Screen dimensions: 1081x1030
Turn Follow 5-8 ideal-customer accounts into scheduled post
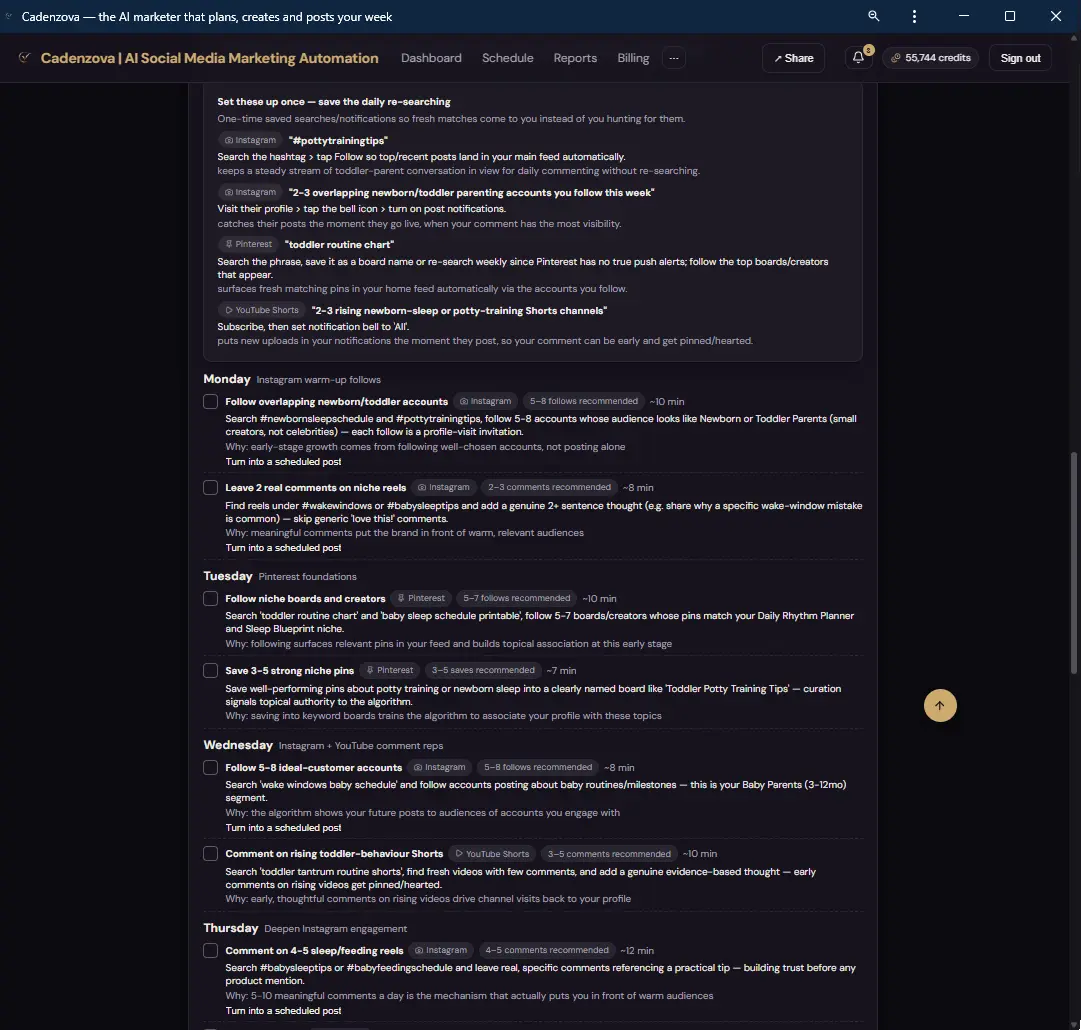[283, 827]
